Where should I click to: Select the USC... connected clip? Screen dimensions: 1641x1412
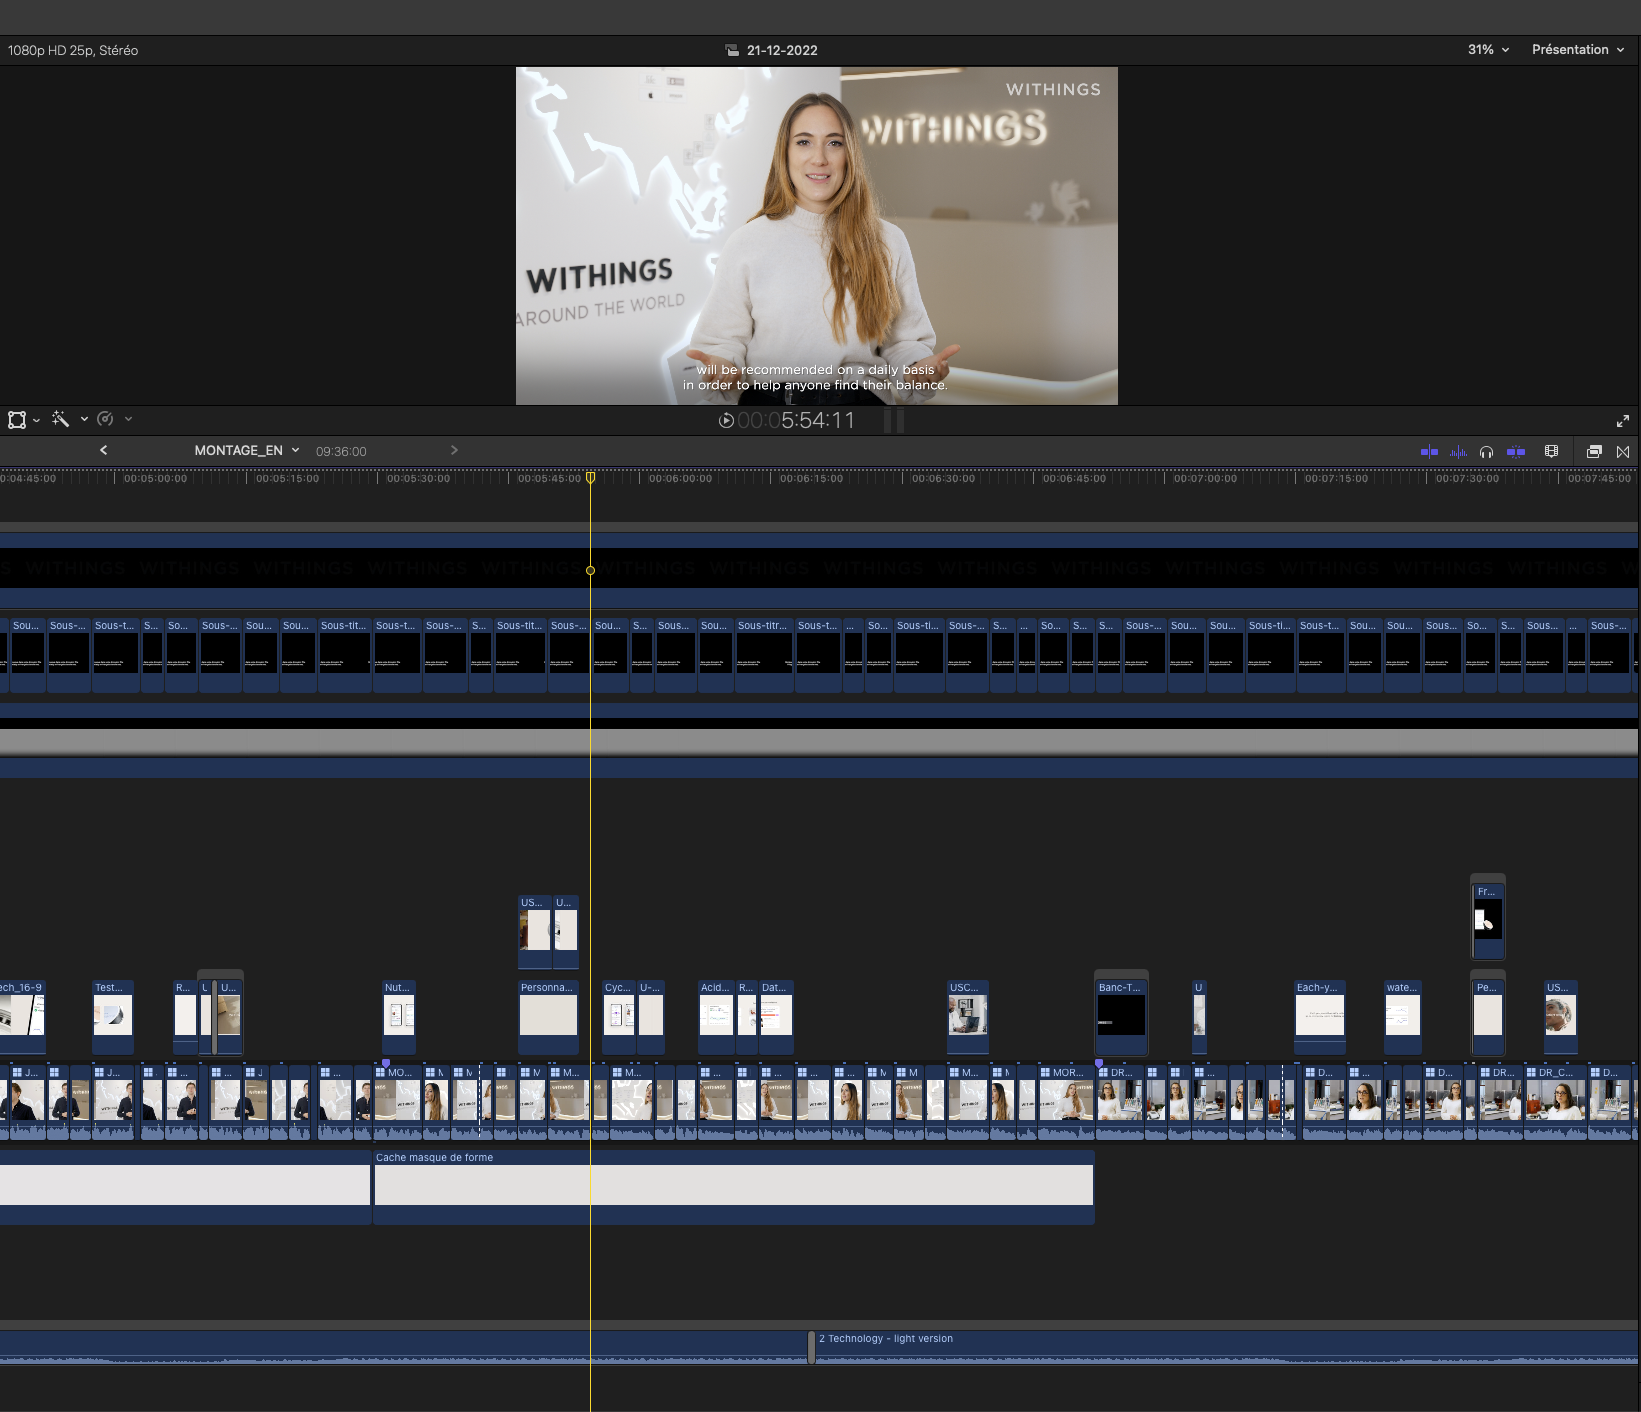[x=967, y=1016]
